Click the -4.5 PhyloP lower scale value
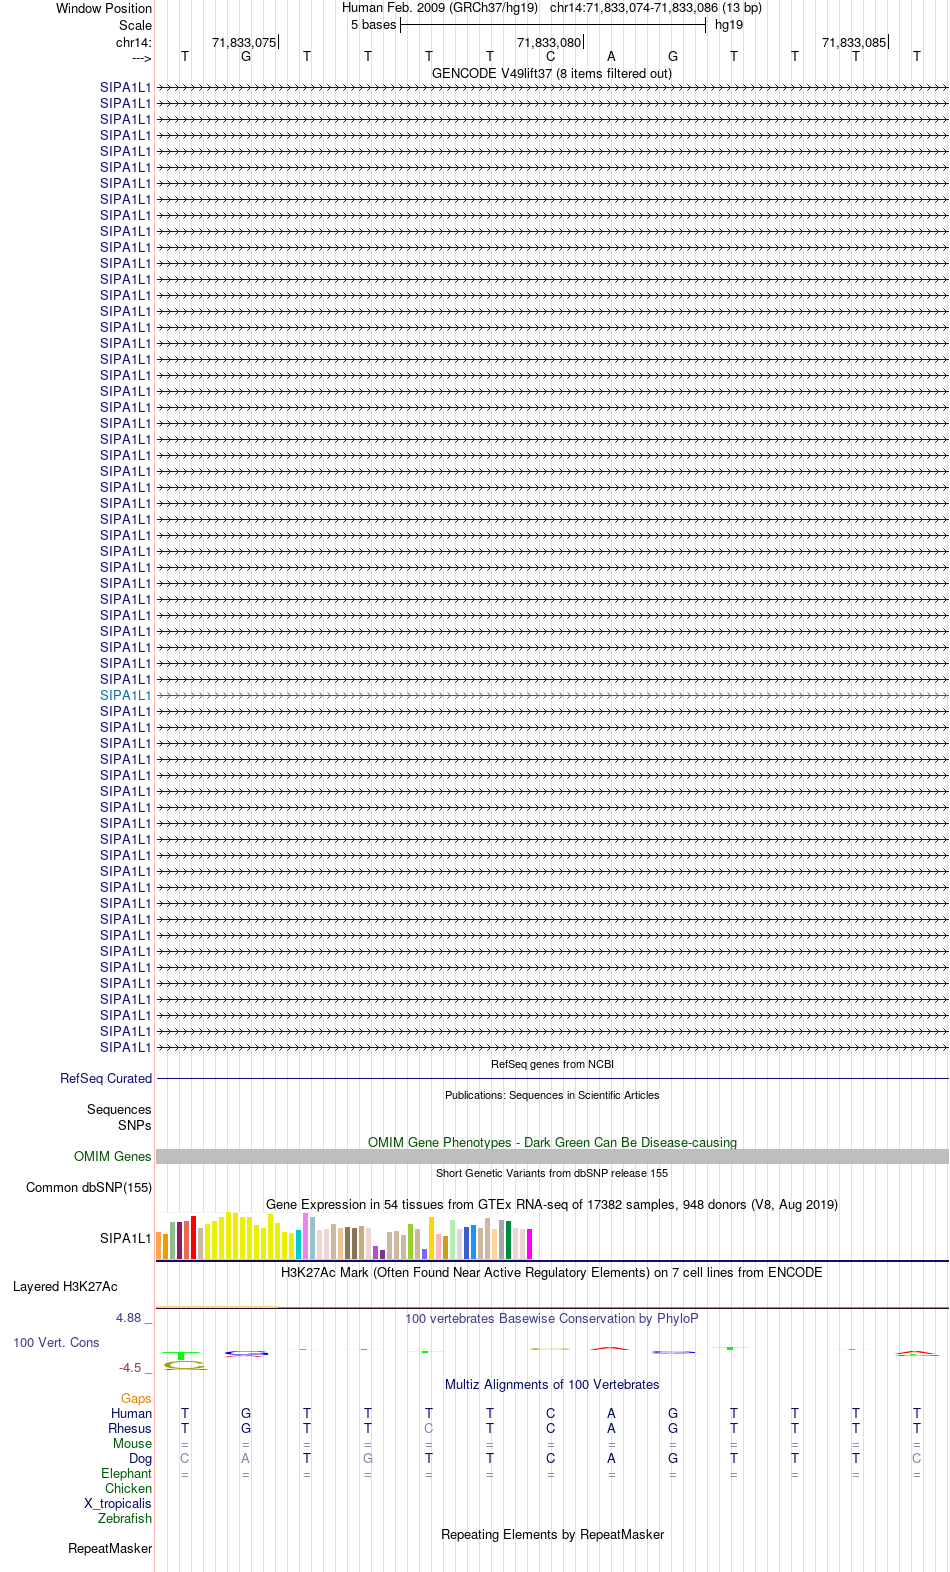Image resolution: width=950 pixels, height=1572 pixels. click(130, 1368)
